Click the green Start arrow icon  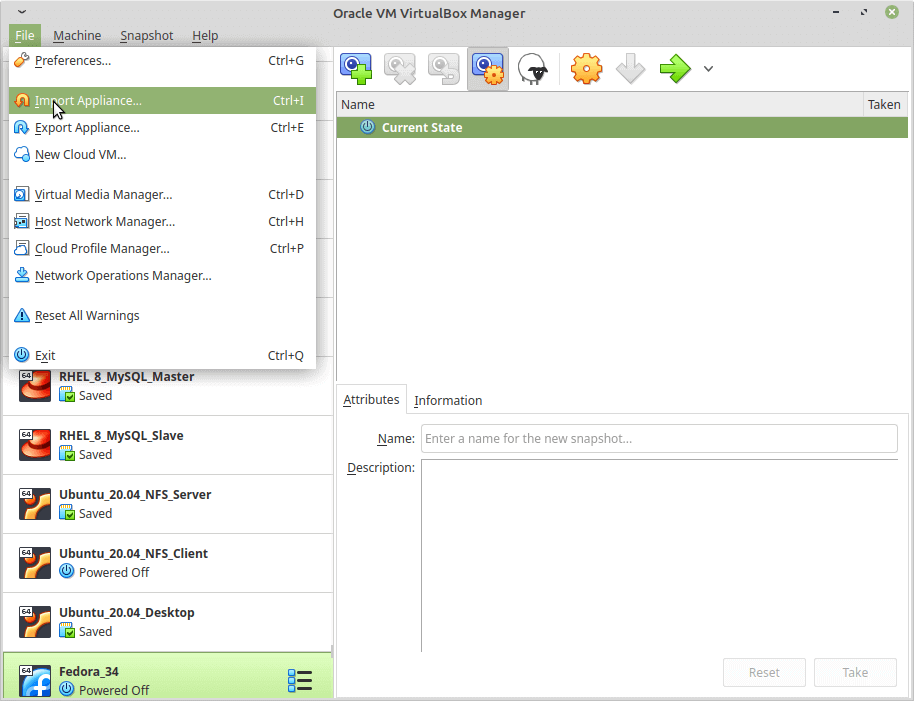[675, 69]
